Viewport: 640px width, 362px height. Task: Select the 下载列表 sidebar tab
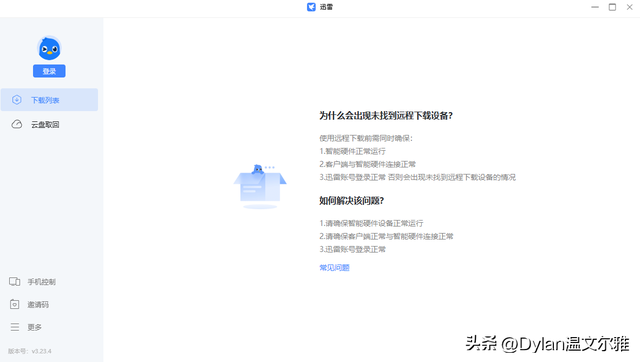tap(49, 100)
